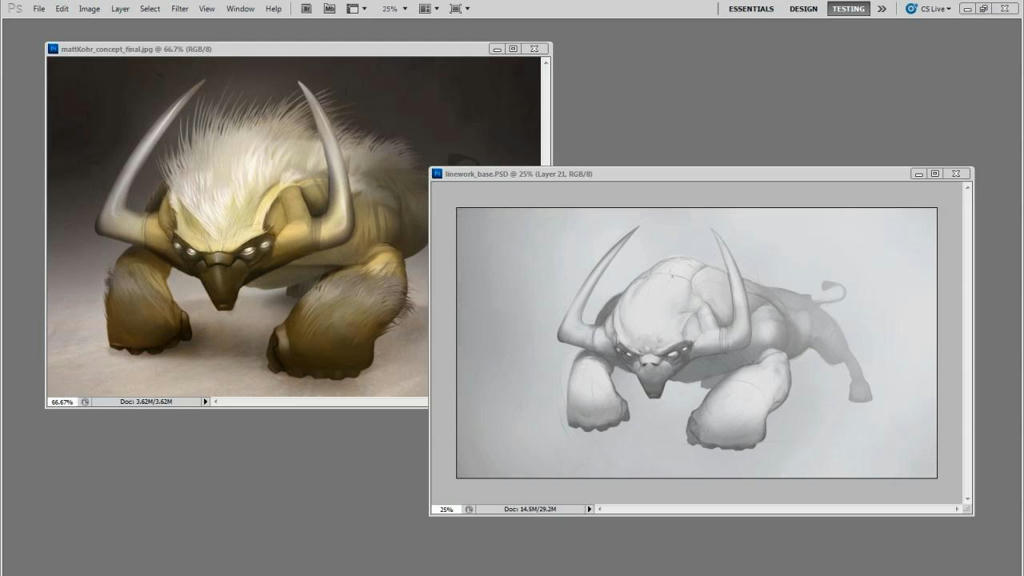Click scroll-up arrow of linework window scrollbar

[x=967, y=187]
